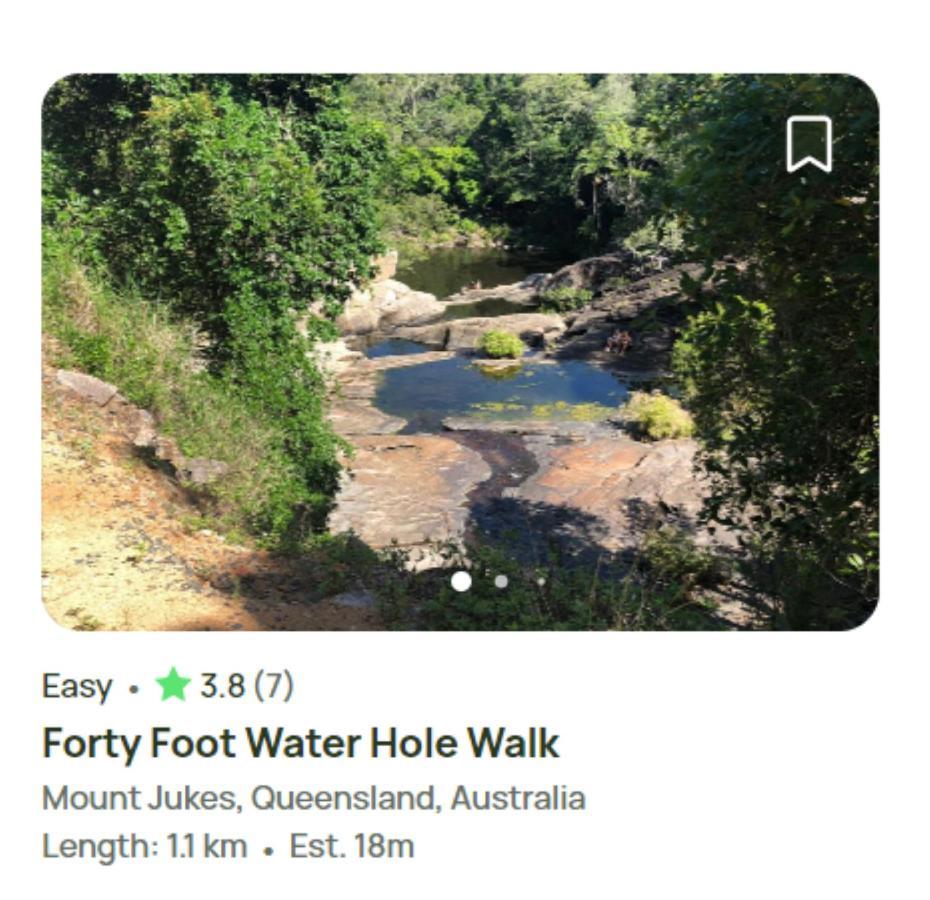Image resolution: width=930 pixels, height=900 pixels.
Task: Select the first carousel dot indicator
Action: pyautogui.click(x=461, y=581)
